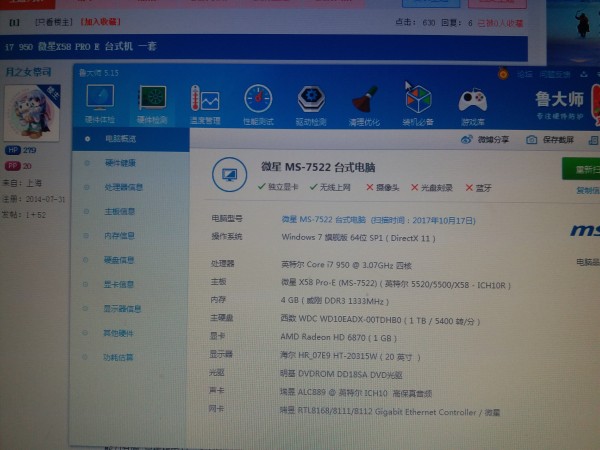Click 只看楼主 link in forum page

pyautogui.click(x=54, y=22)
